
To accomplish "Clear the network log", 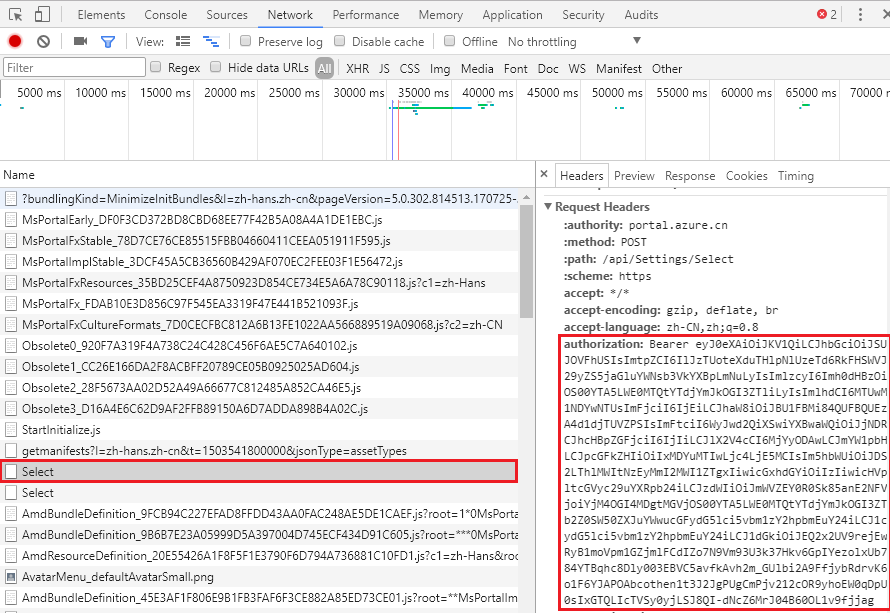I will coord(43,41).
